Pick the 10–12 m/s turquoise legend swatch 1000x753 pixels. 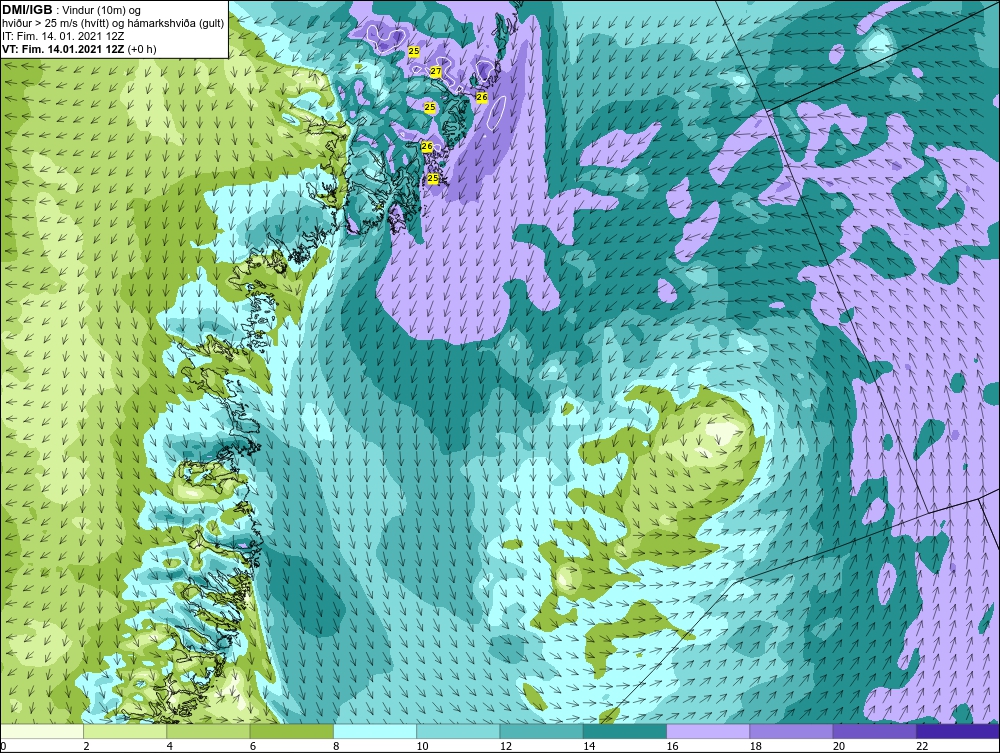click(x=458, y=731)
